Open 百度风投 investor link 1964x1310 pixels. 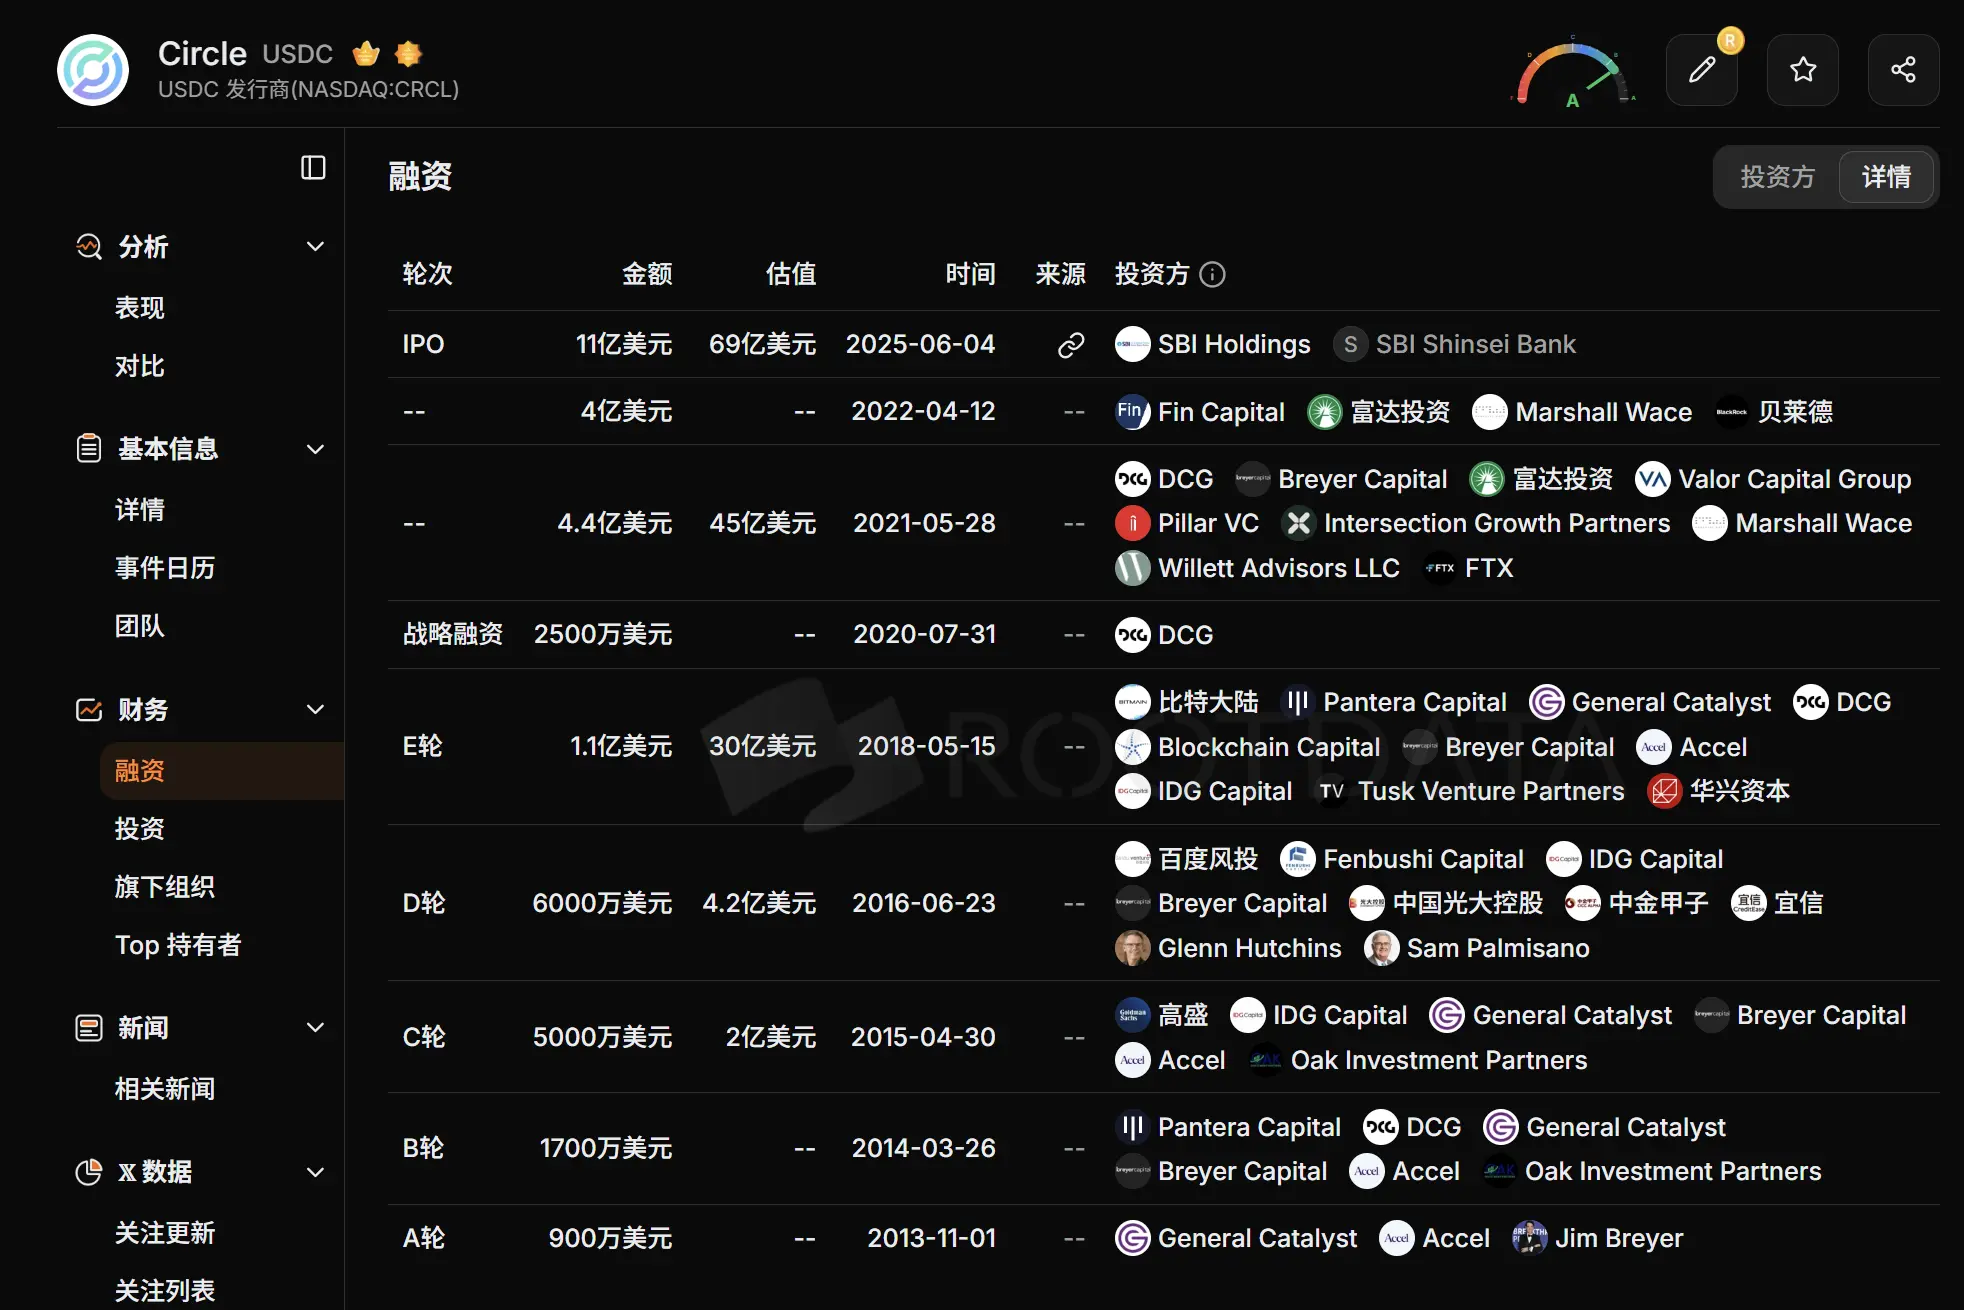[x=1187, y=859]
